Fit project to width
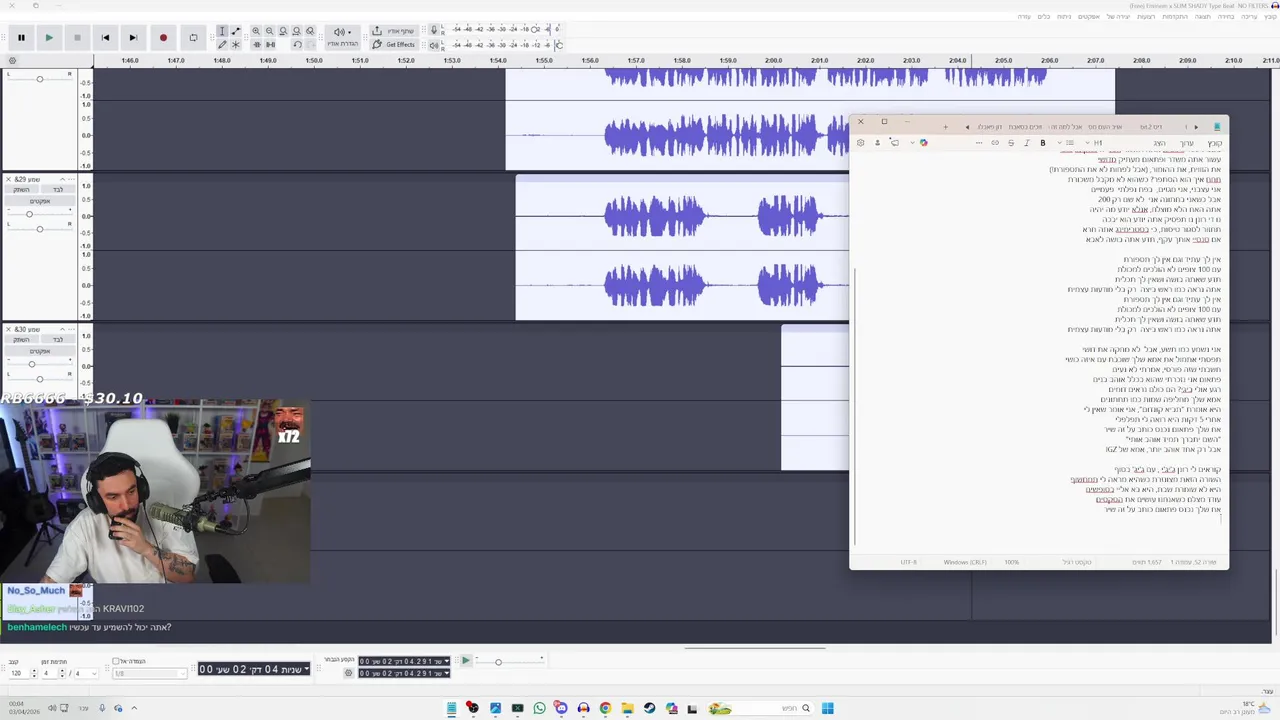 (x=297, y=31)
